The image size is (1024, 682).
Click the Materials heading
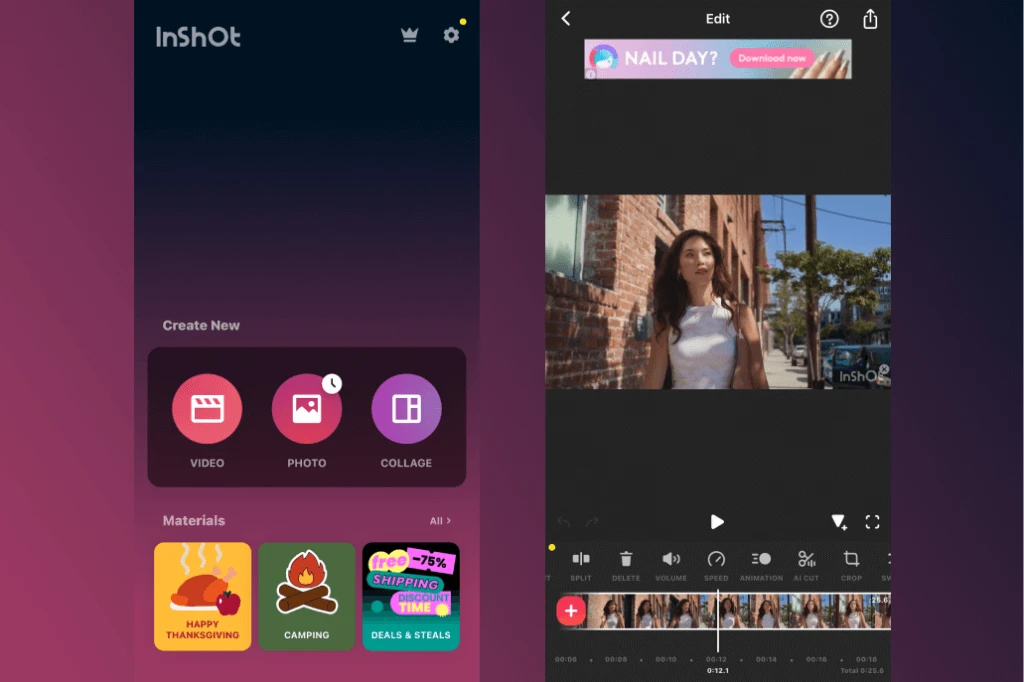194,521
